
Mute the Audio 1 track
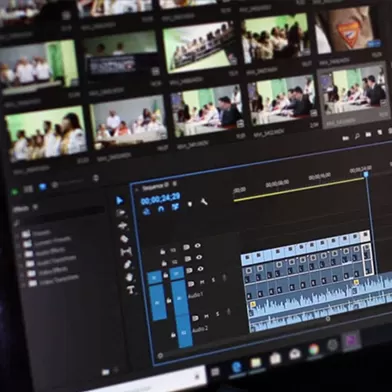[202, 282]
